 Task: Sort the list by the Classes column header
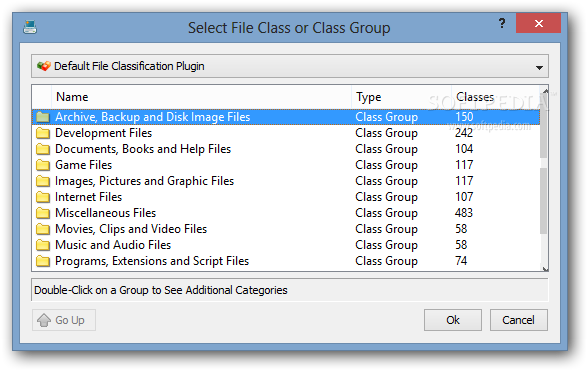[x=495, y=97]
